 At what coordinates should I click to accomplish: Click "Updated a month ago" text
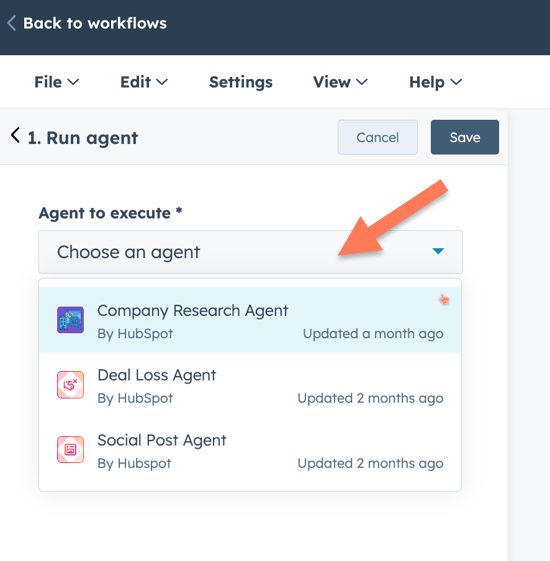coord(373,334)
